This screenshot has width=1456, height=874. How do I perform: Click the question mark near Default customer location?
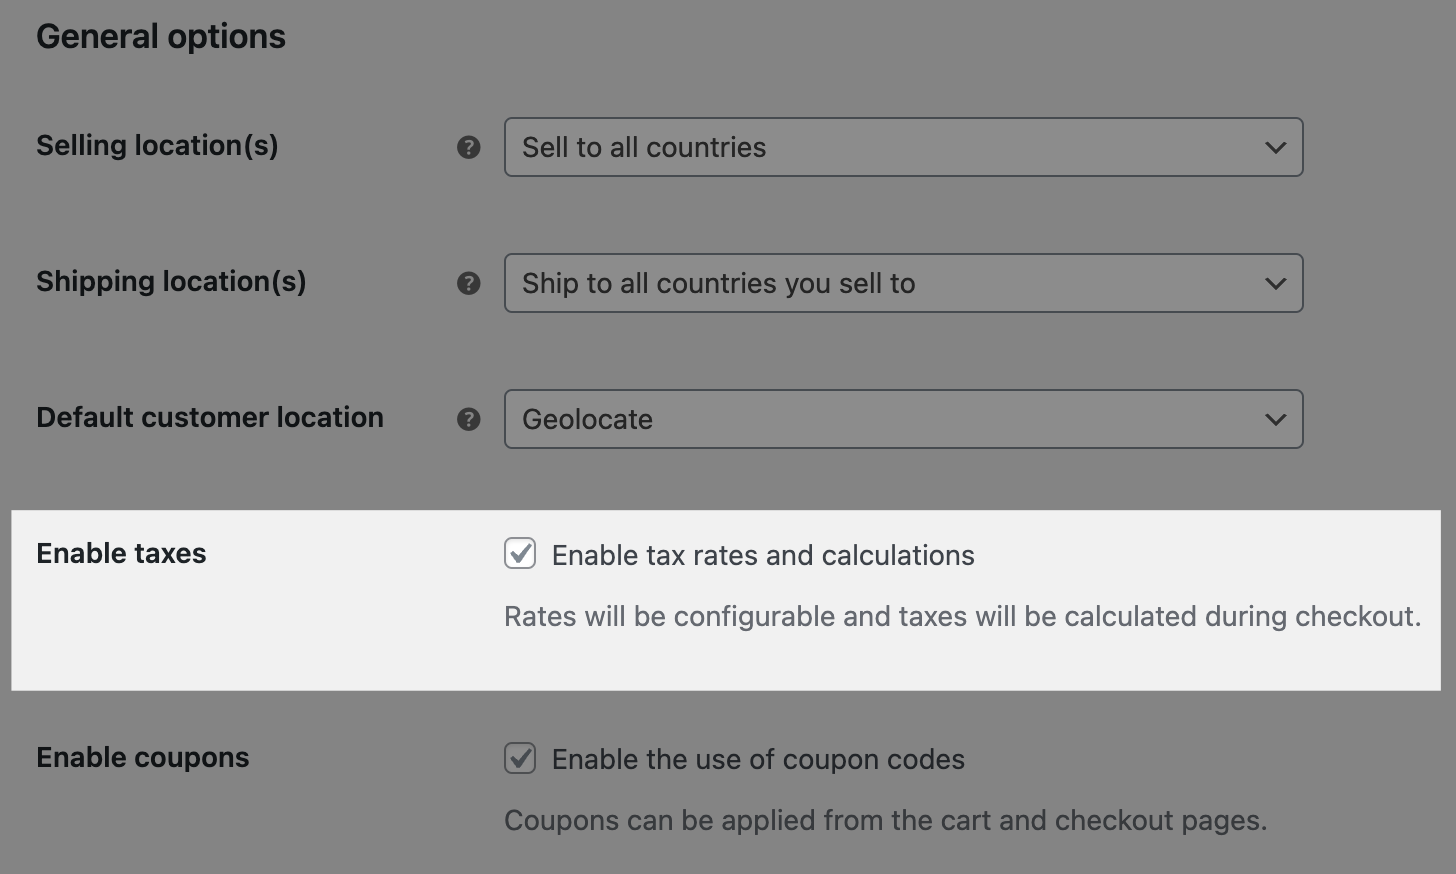468,419
